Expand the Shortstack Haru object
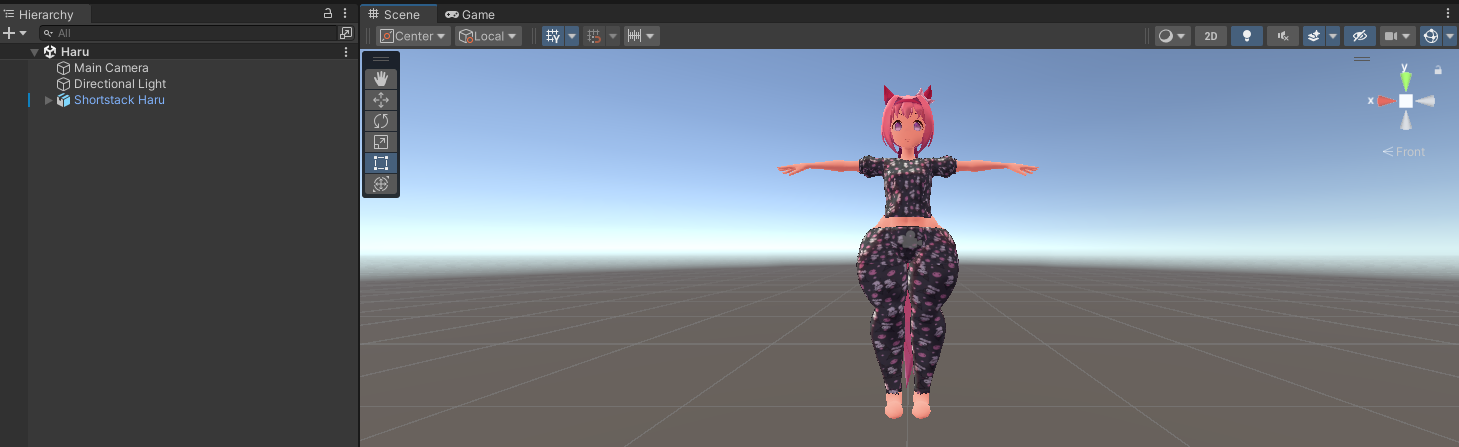Image resolution: width=1459 pixels, height=447 pixels. coord(48,100)
